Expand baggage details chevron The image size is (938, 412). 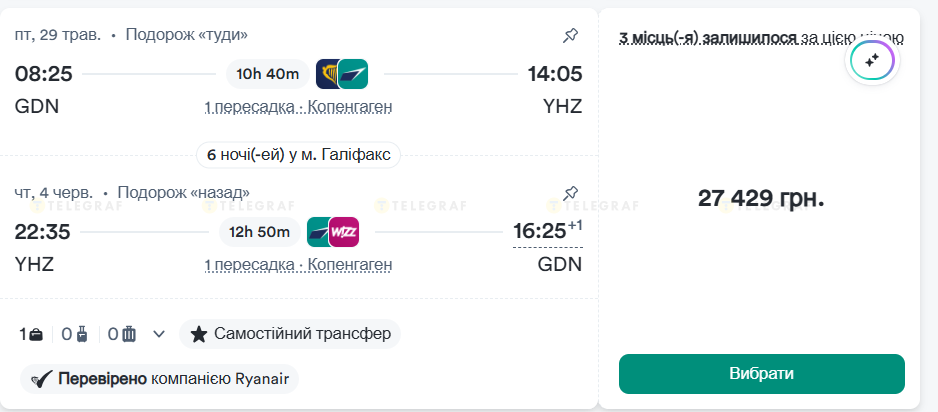click(158, 334)
